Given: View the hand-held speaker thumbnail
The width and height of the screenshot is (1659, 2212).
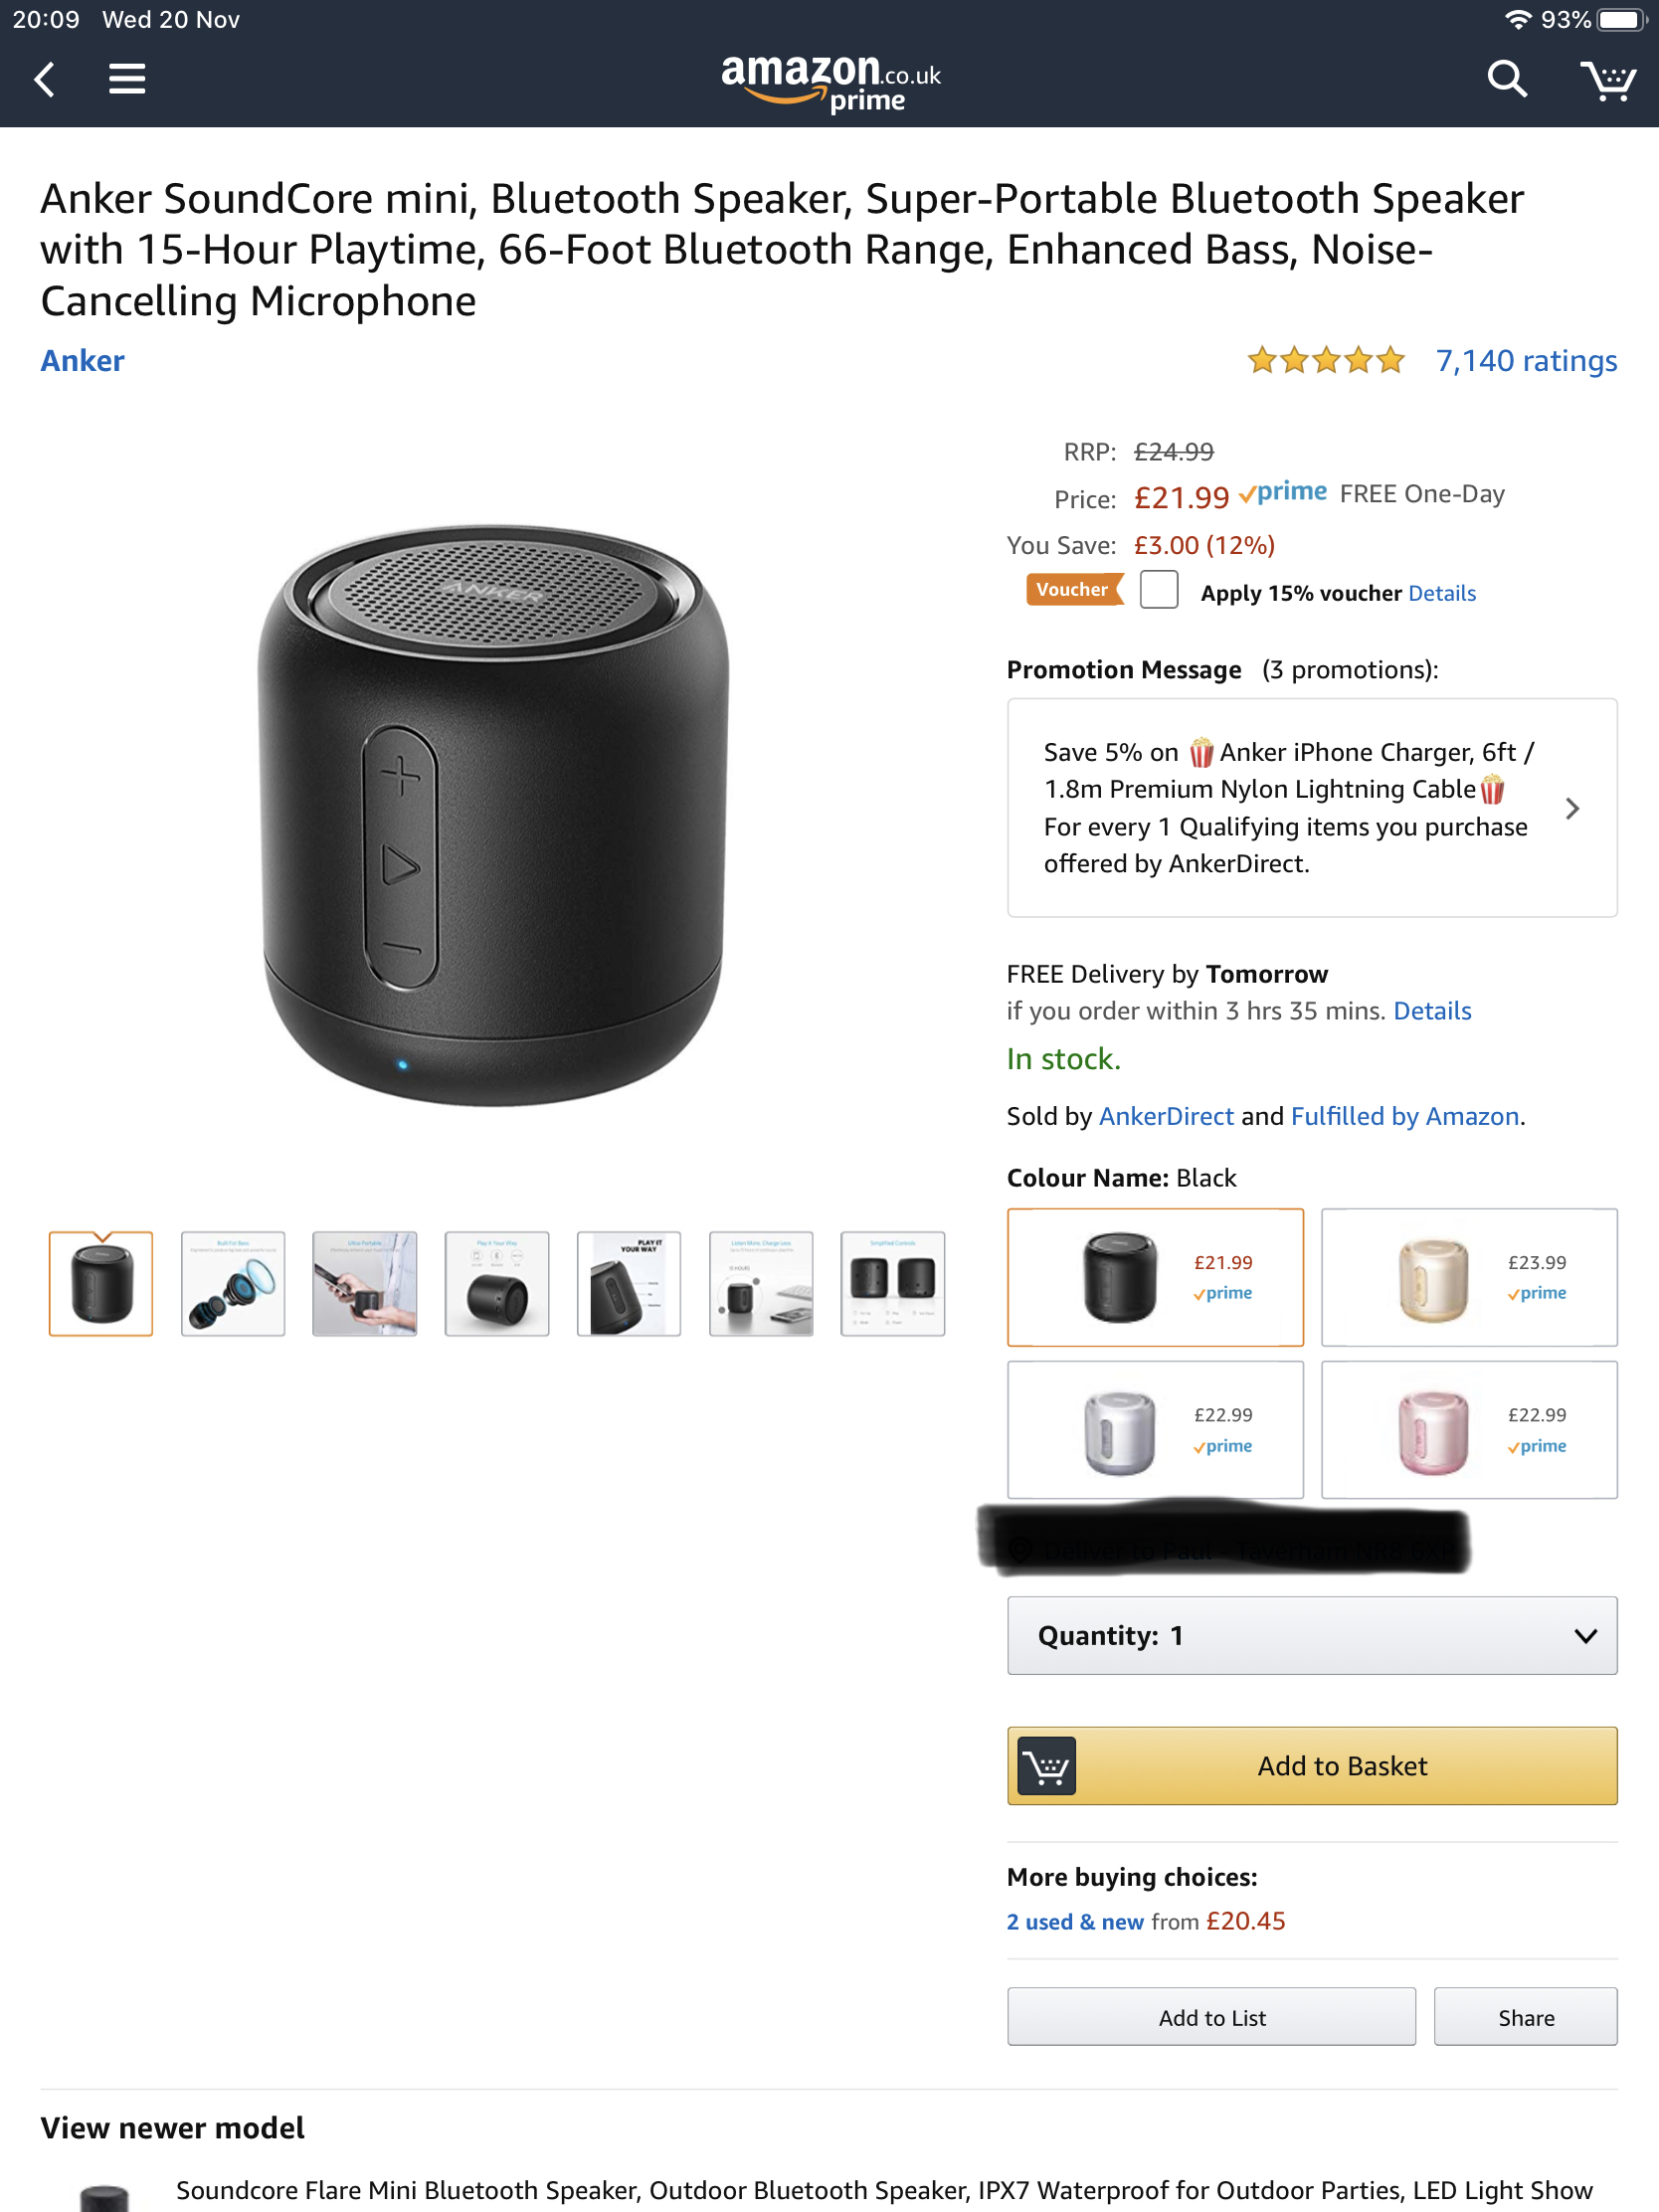Looking at the screenshot, I should [365, 1284].
